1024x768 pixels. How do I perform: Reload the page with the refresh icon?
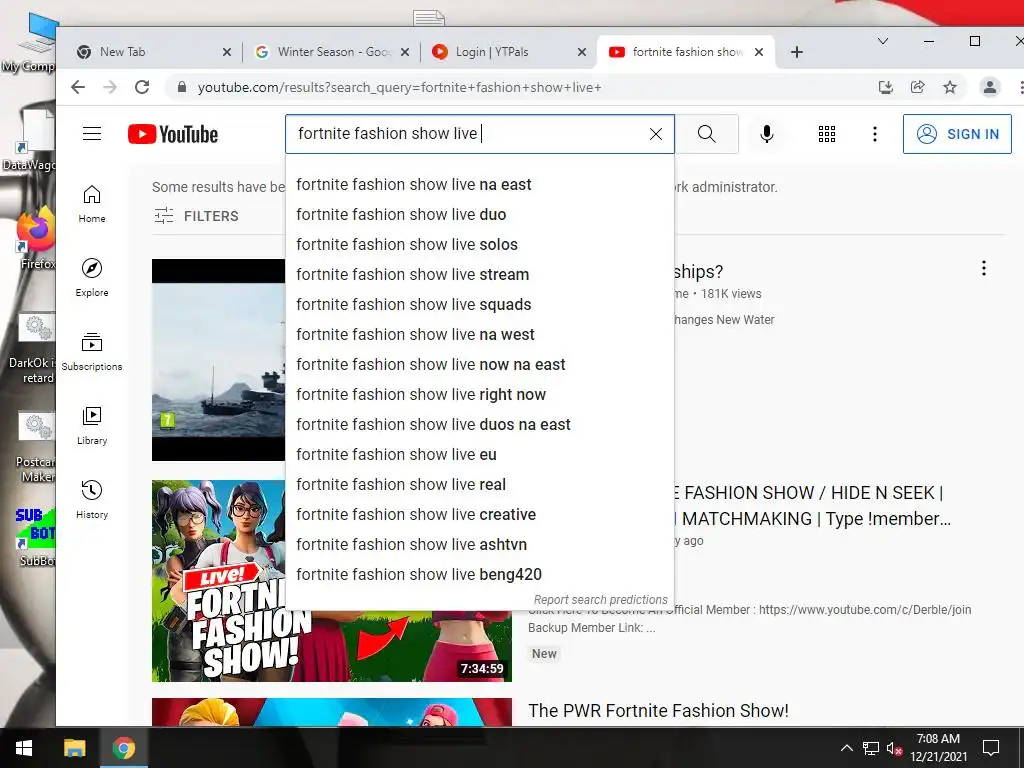tap(142, 87)
